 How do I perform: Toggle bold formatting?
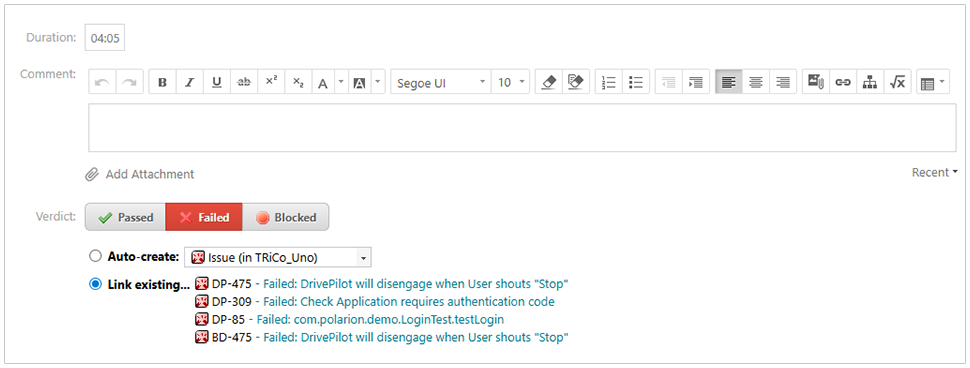162,82
